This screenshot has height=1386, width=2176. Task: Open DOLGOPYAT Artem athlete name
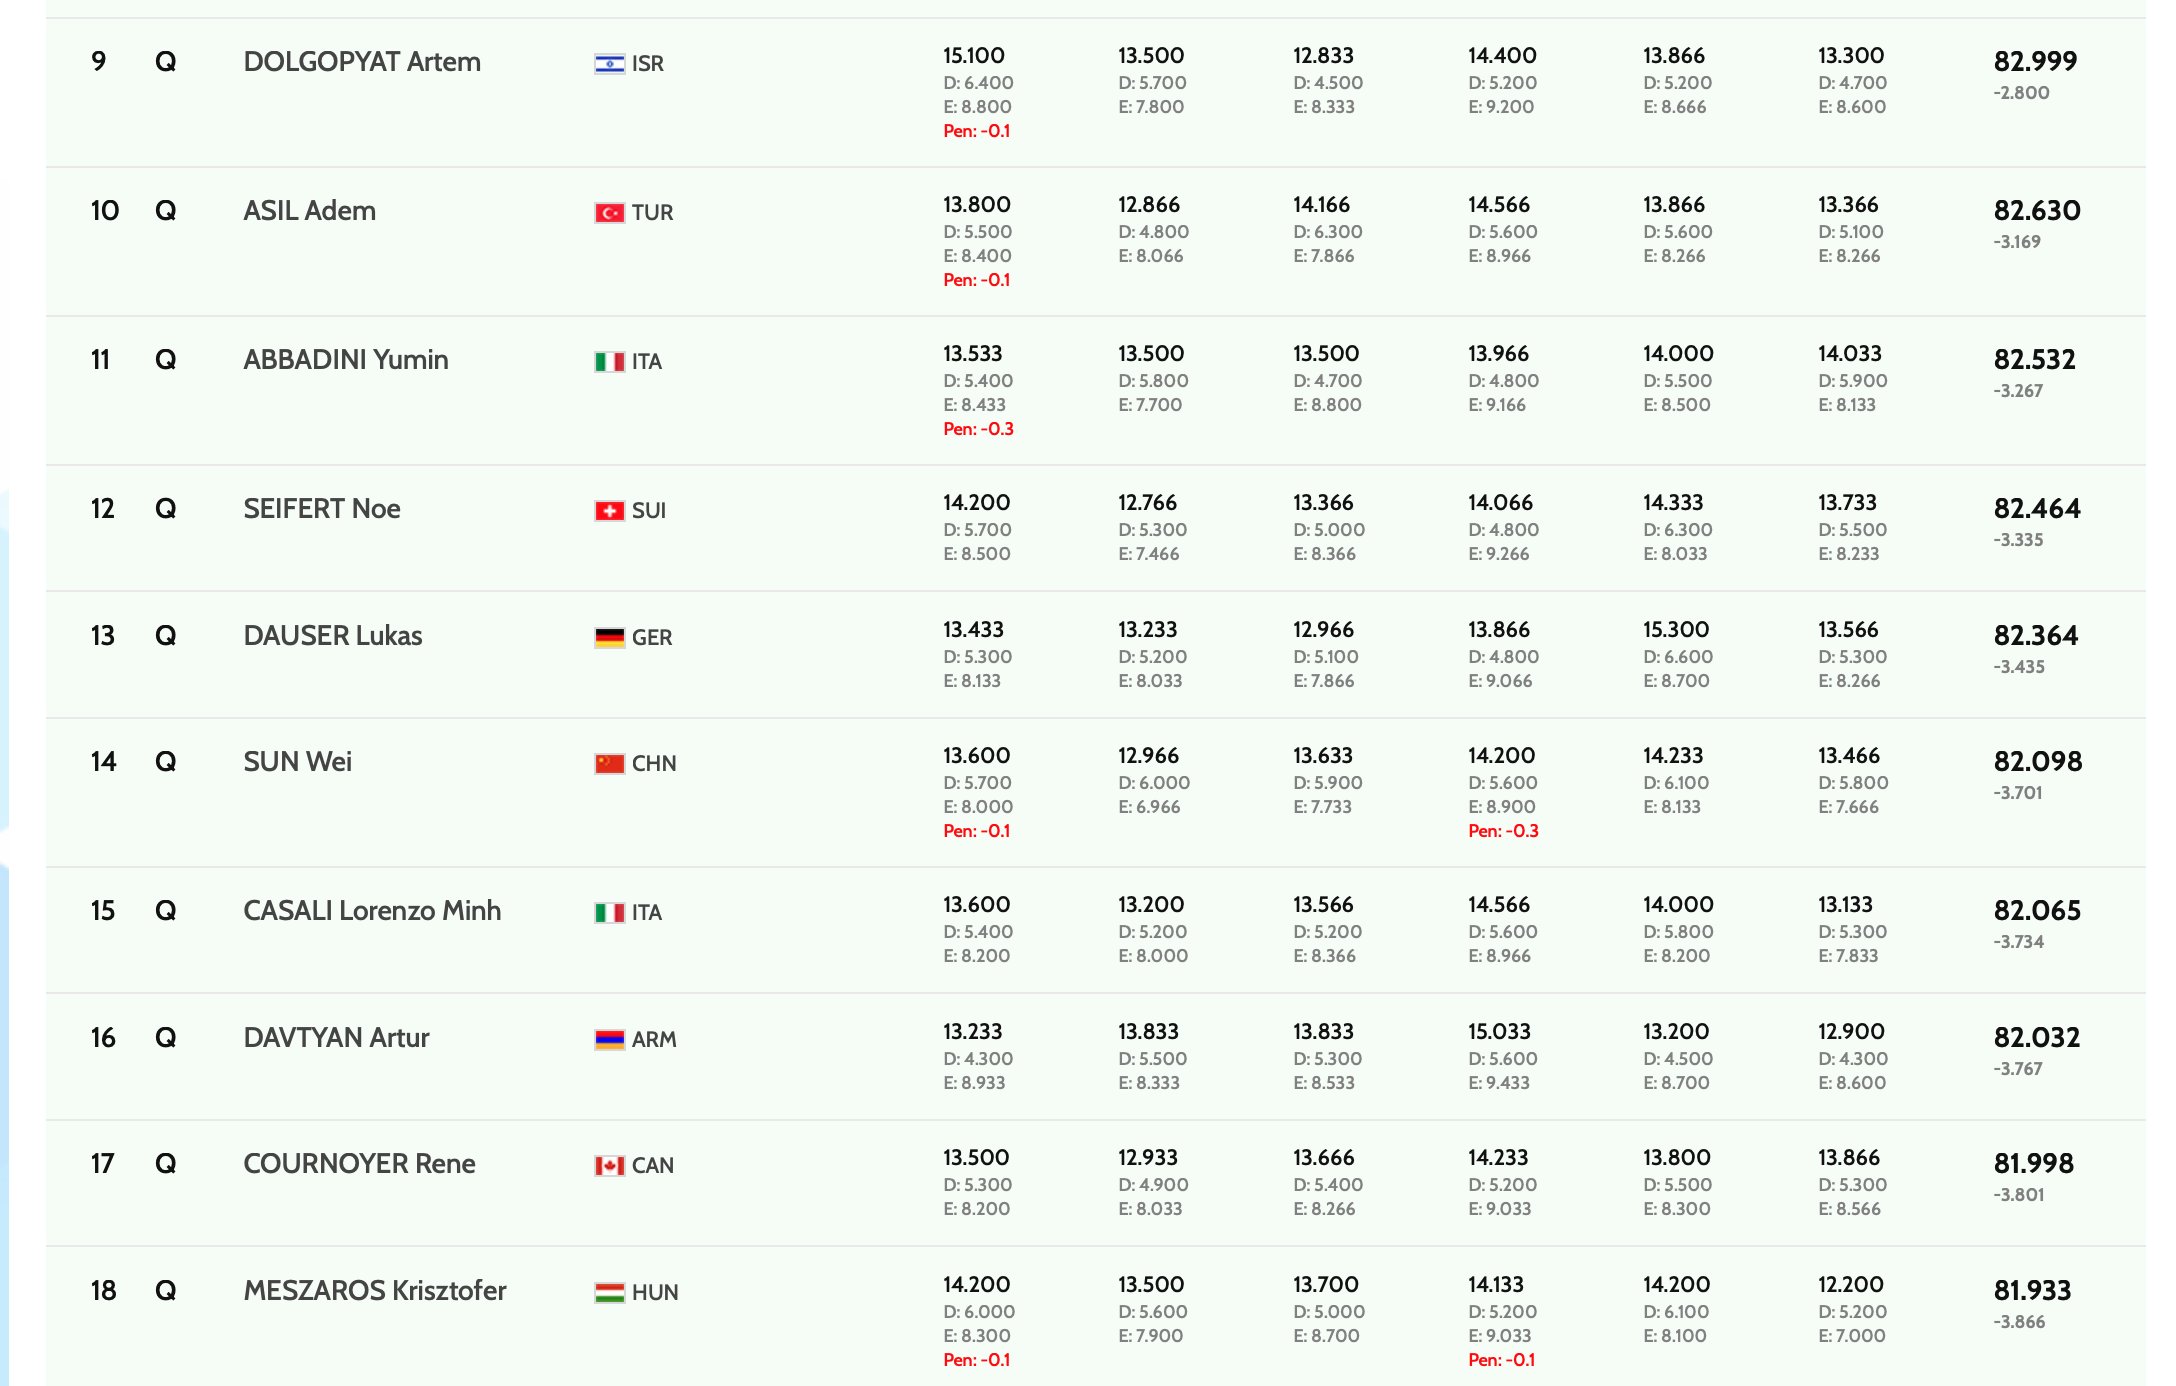pos(362,62)
